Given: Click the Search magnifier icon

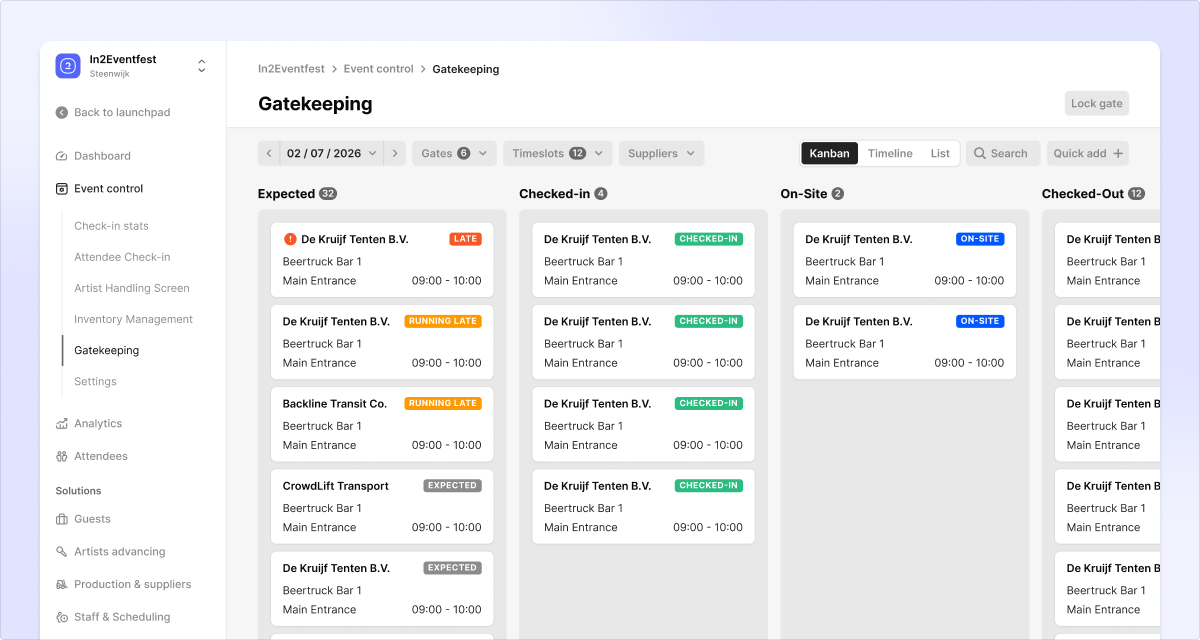Looking at the screenshot, I should [x=981, y=153].
